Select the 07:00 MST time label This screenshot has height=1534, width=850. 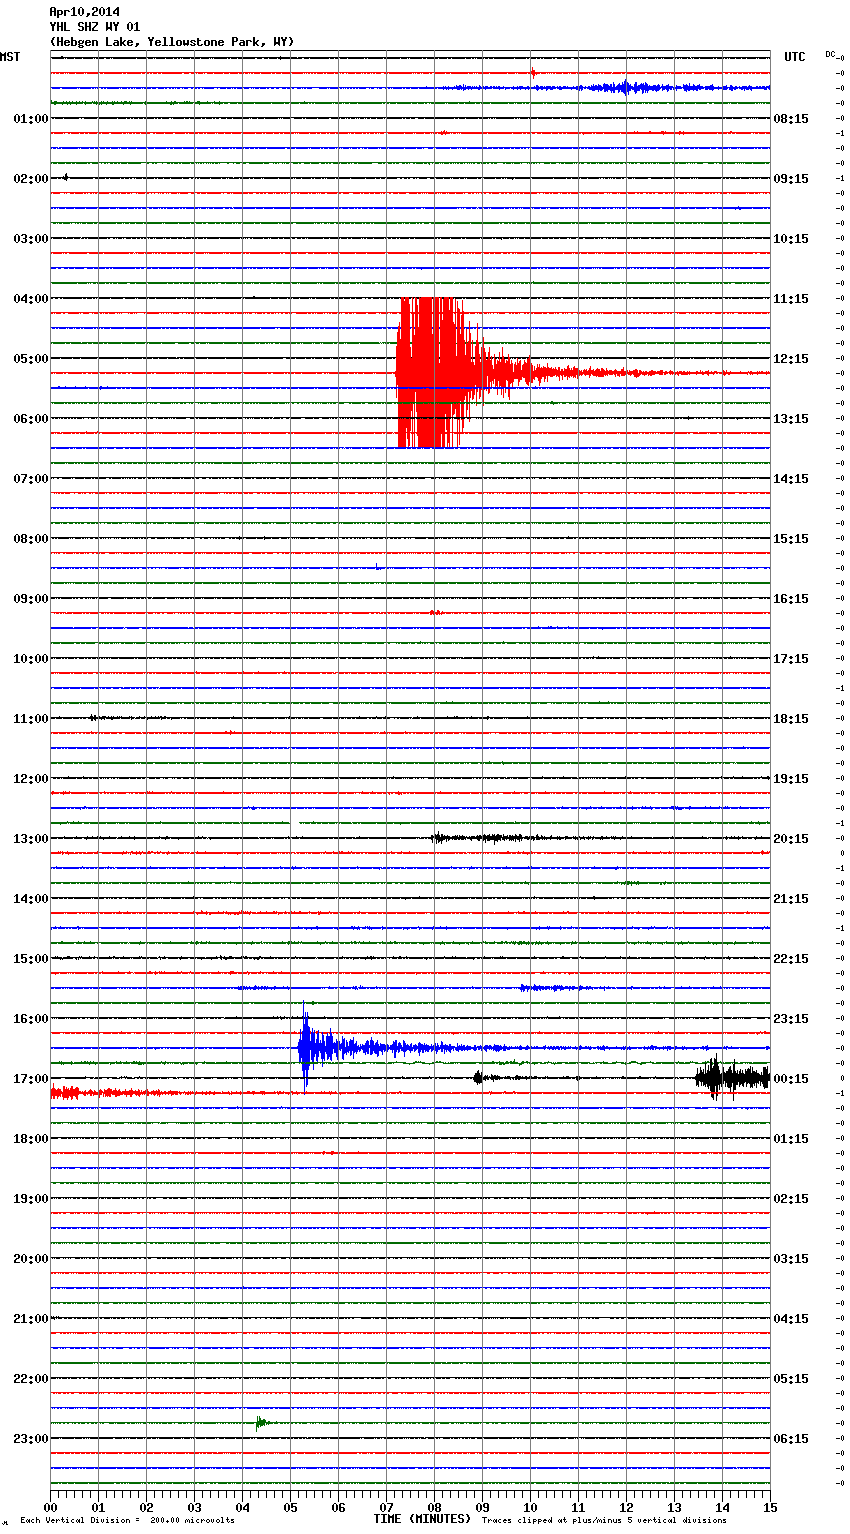coord(31,479)
